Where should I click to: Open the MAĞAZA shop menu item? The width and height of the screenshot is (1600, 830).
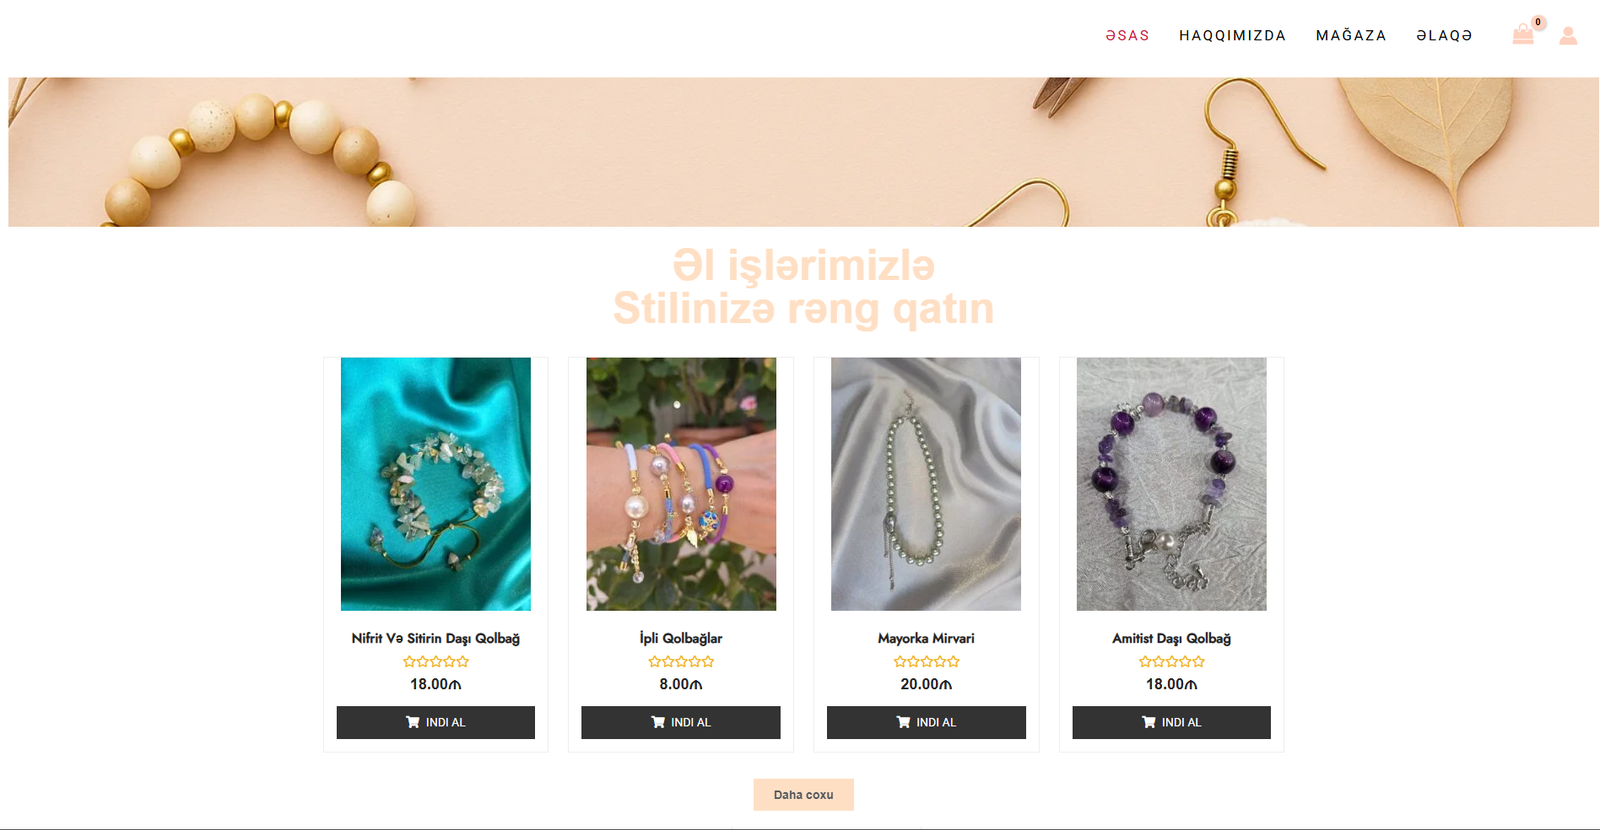click(1351, 36)
